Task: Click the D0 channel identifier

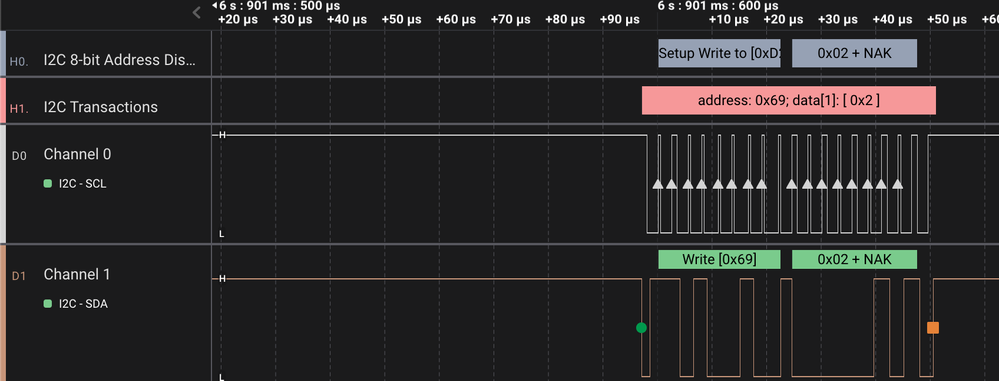Action: click(x=19, y=155)
